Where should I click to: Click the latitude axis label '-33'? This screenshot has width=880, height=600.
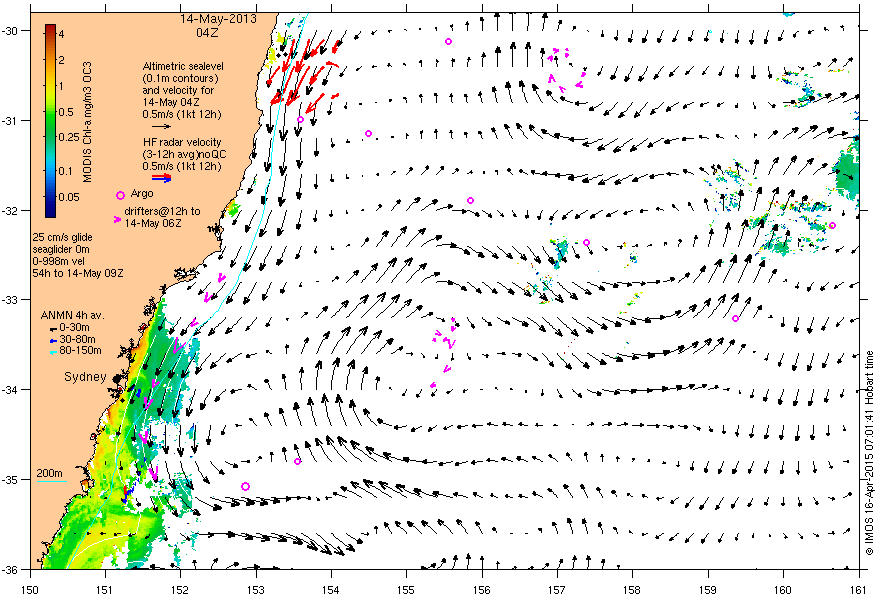tap(8, 300)
